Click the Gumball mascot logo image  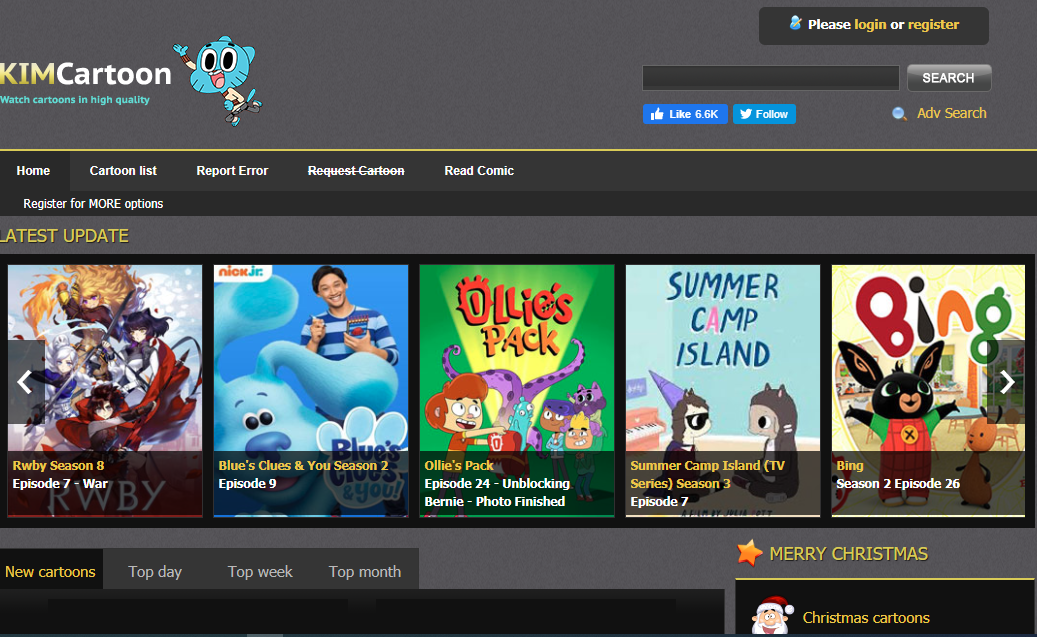tap(218, 80)
